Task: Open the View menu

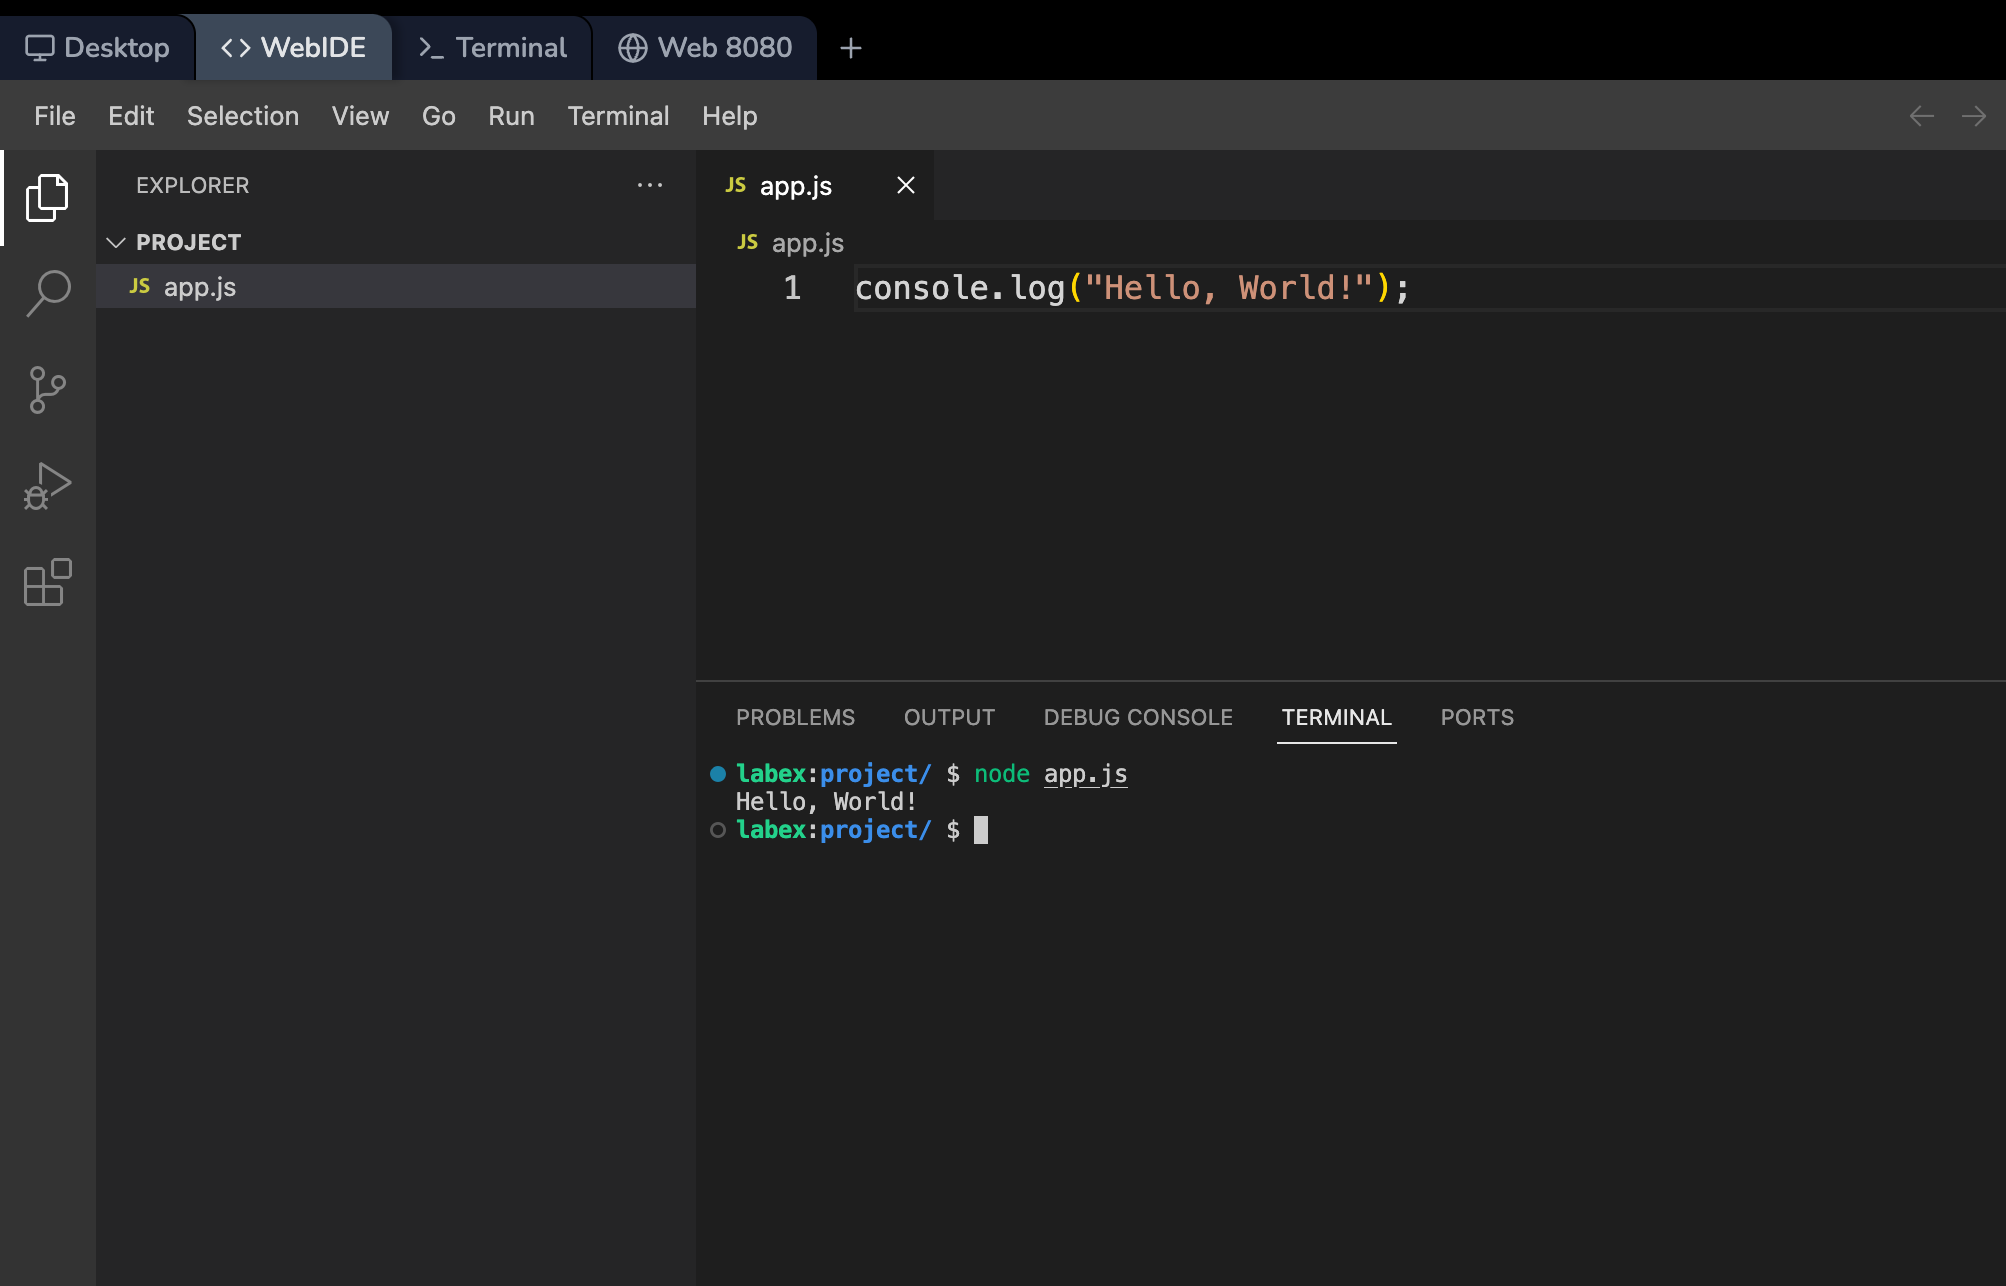Action: pos(360,116)
